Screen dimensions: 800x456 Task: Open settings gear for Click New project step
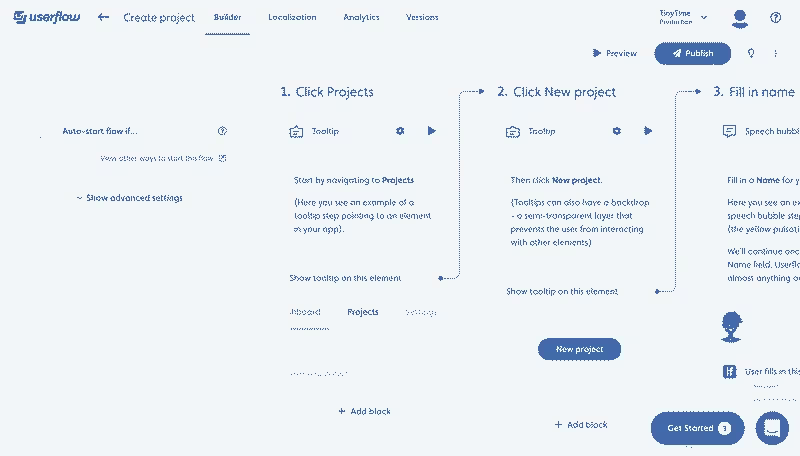click(x=617, y=131)
